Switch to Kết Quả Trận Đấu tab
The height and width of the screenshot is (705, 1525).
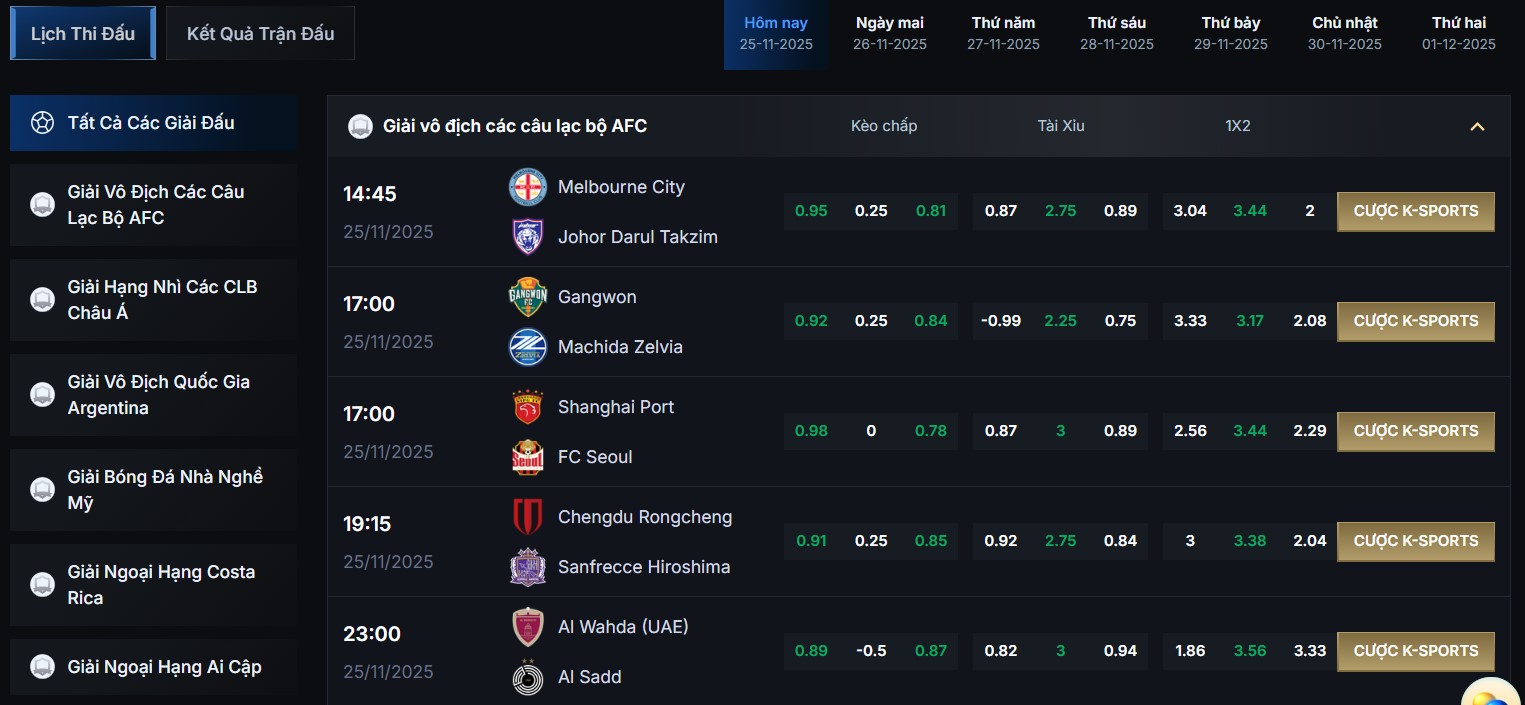260,33
